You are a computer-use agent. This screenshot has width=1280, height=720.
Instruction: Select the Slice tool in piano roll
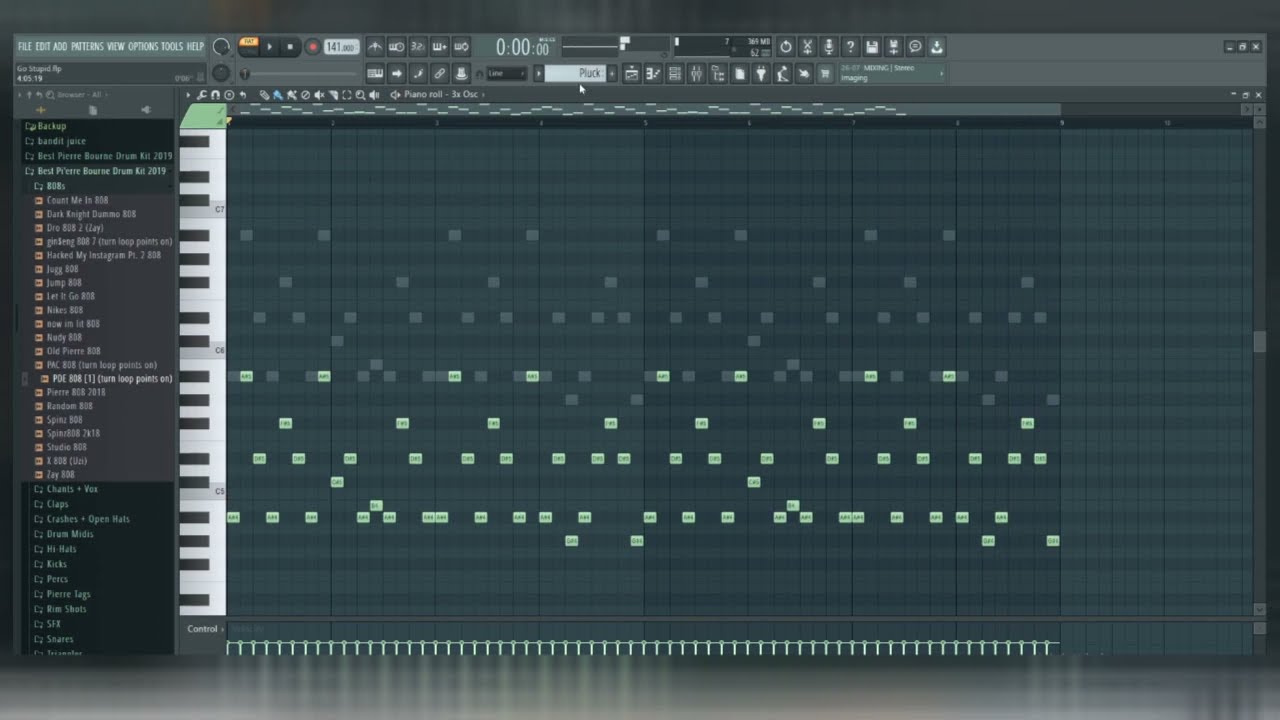coord(333,95)
